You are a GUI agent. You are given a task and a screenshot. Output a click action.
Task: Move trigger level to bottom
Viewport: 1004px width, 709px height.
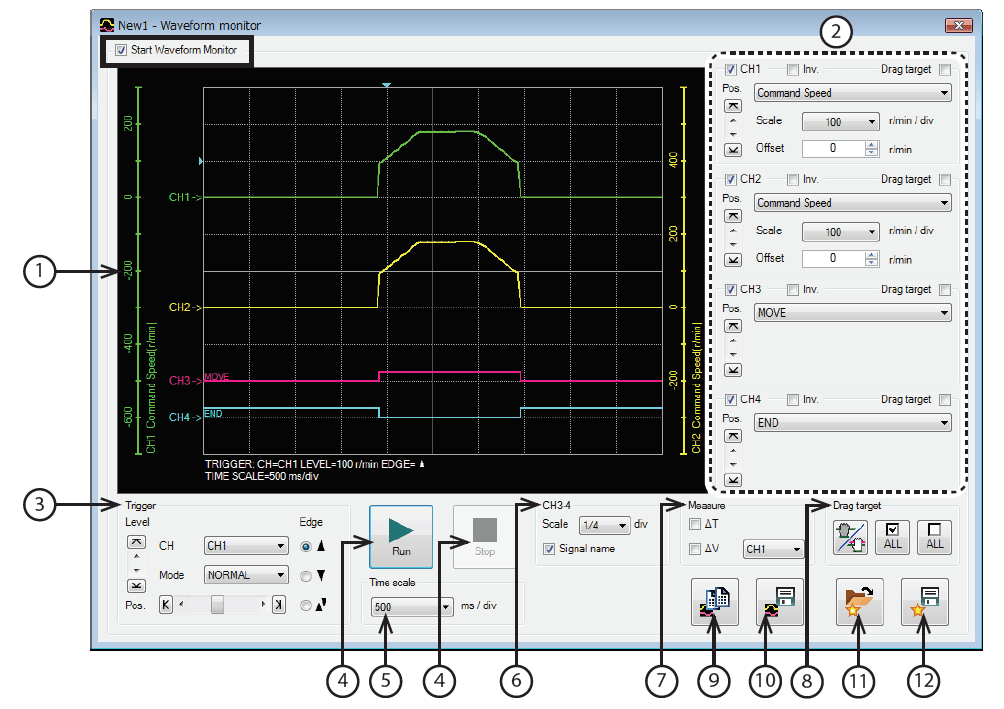pos(136,585)
